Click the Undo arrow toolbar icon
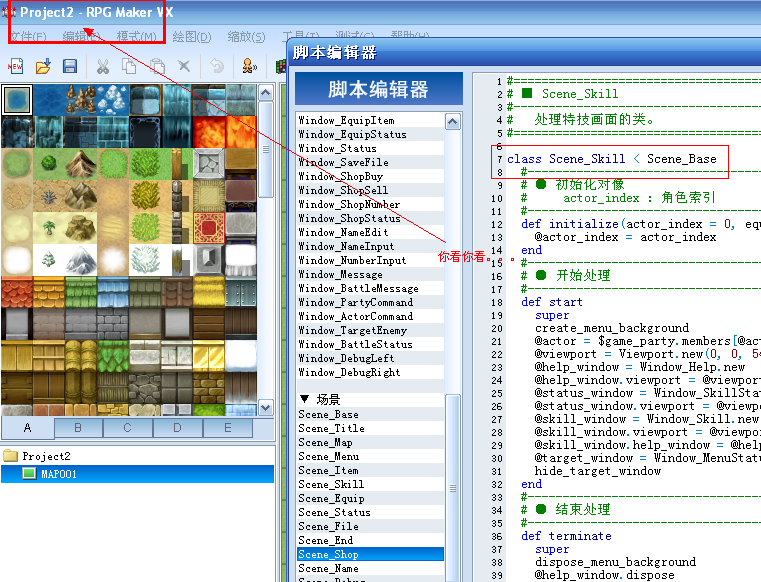This screenshot has width=761, height=582. click(x=217, y=66)
